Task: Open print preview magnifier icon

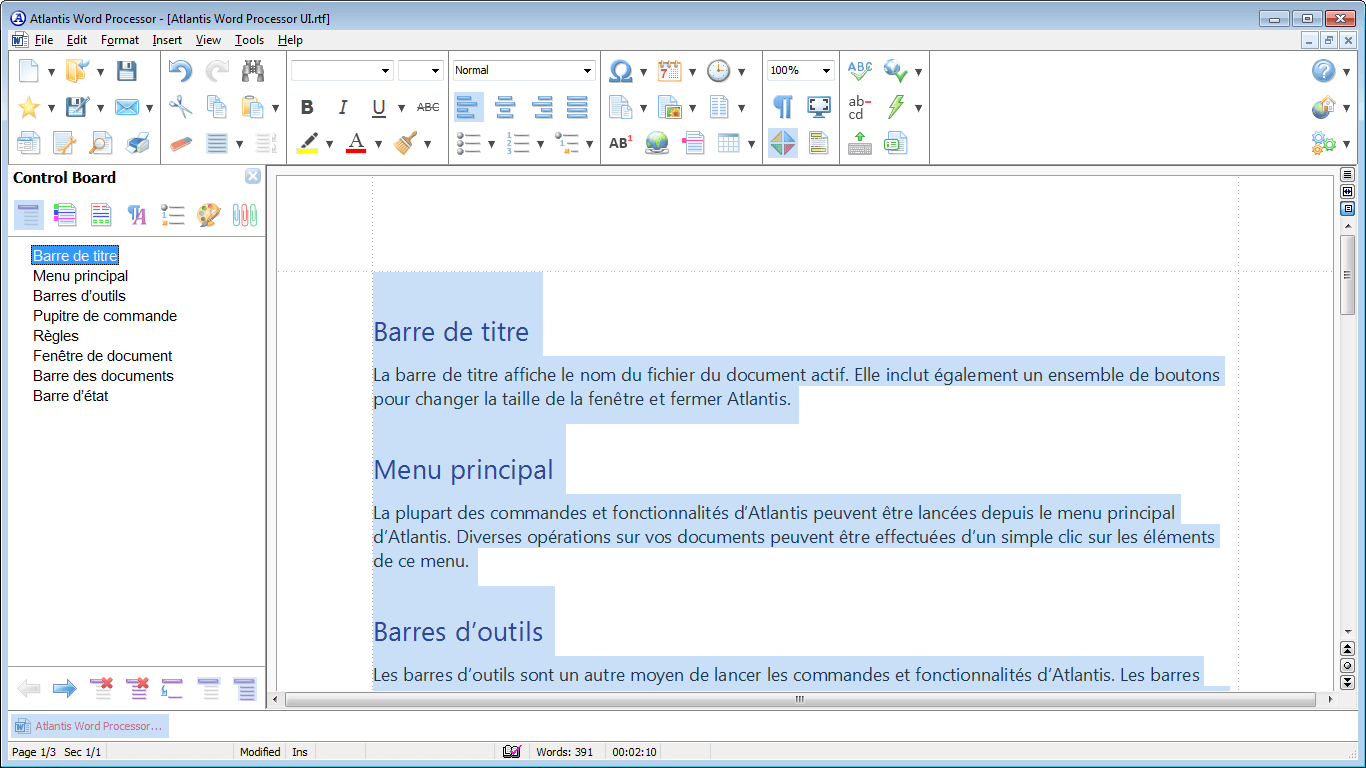Action: [x=101, y=143]
